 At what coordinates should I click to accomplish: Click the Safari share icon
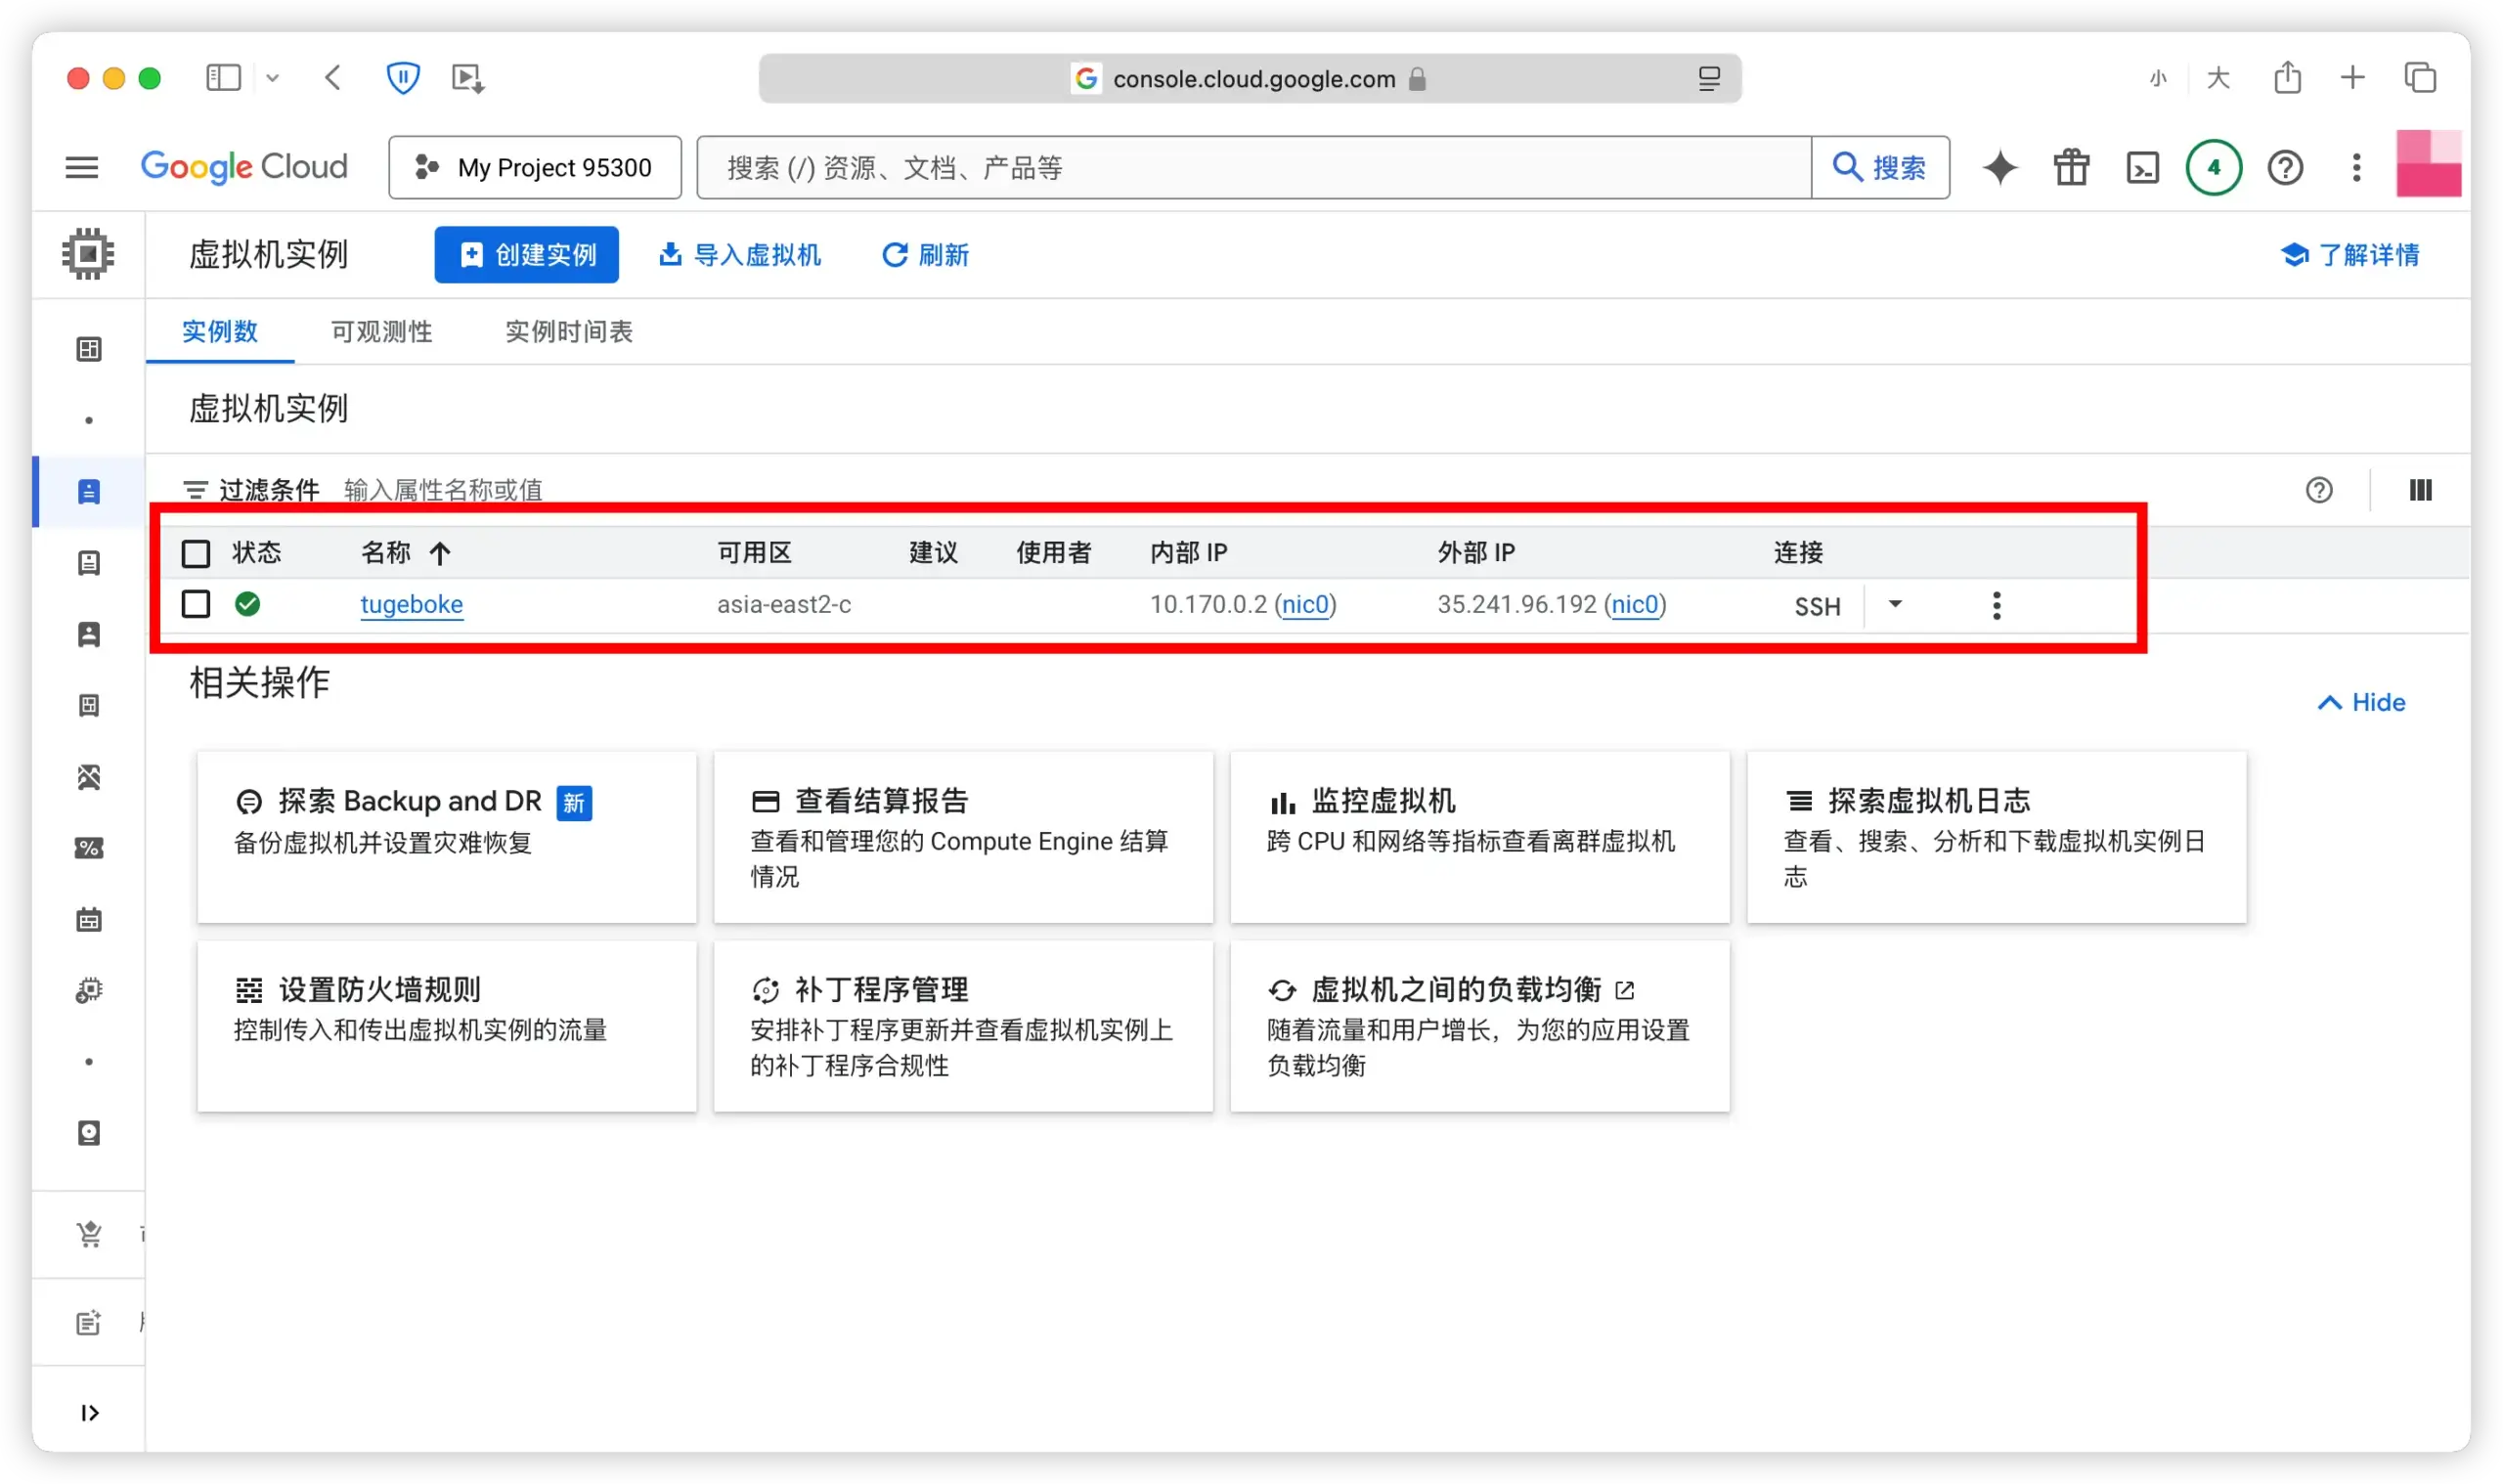2287,77
